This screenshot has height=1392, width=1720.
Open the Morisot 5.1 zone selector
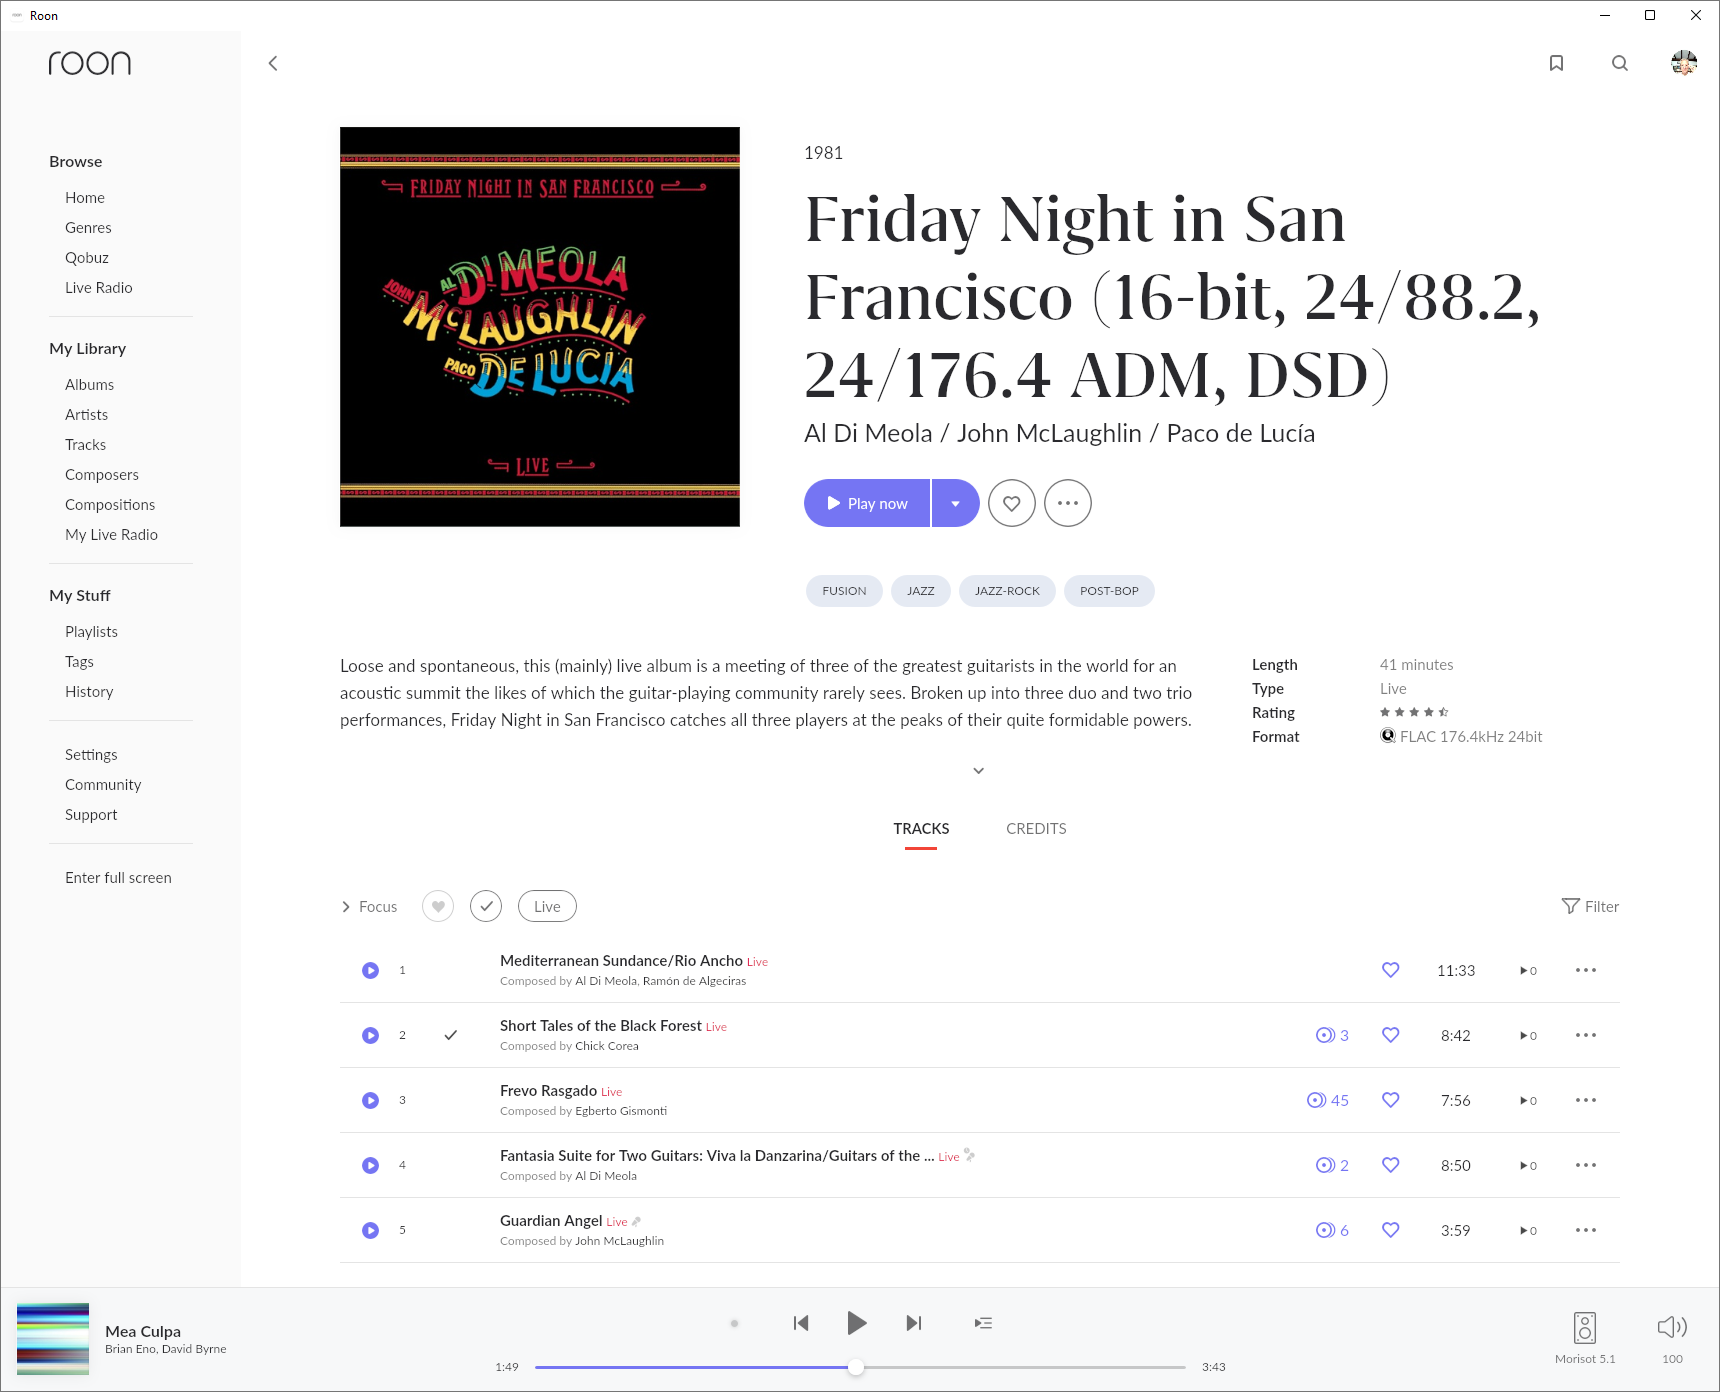tap(1585, 1338)
